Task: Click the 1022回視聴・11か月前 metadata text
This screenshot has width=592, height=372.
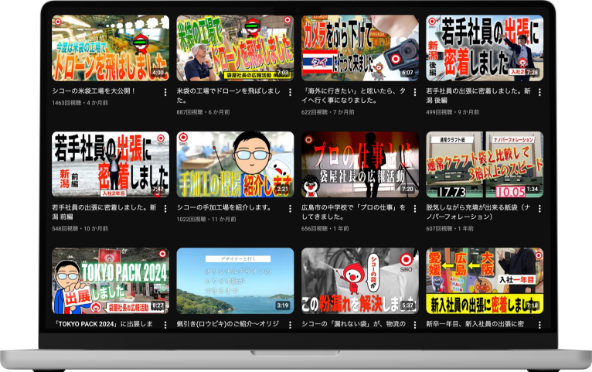Action: (207, 219)
